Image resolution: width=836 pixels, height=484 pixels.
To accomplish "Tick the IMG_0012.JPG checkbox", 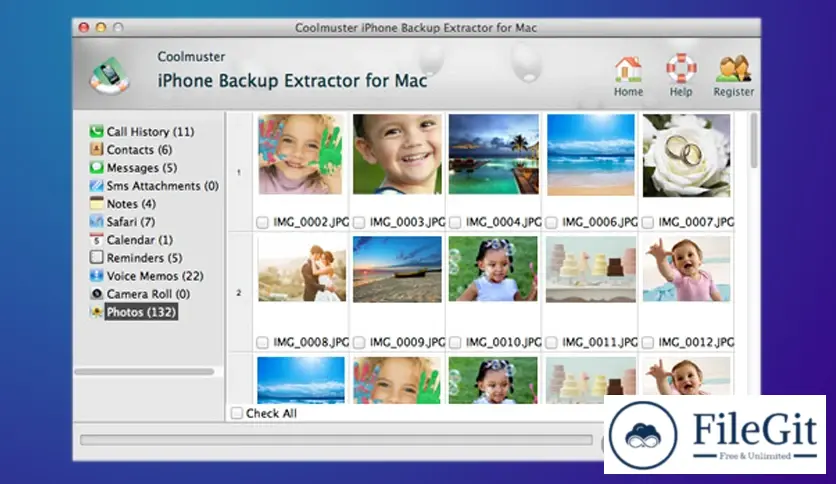I will pyautogui.click(x=648, y=342).
